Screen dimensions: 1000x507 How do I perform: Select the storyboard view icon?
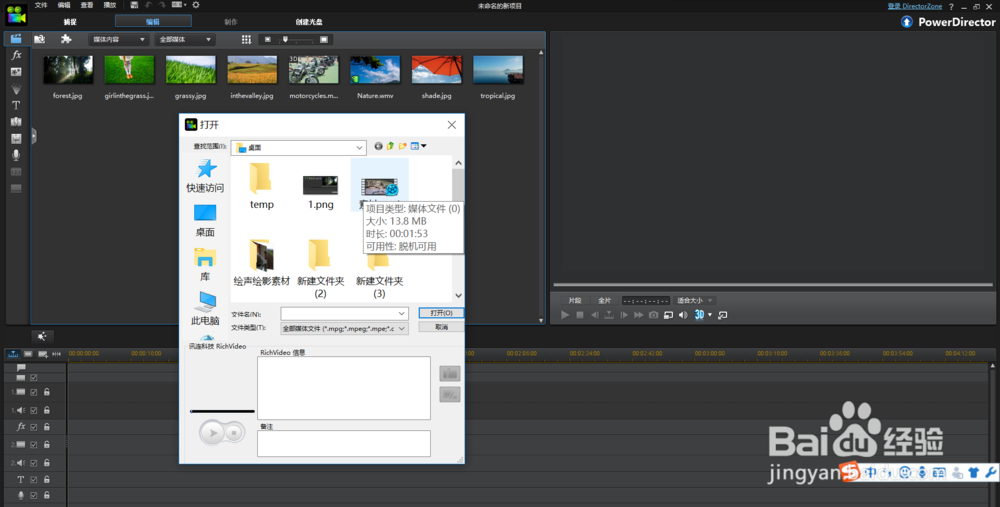(28, 354)
